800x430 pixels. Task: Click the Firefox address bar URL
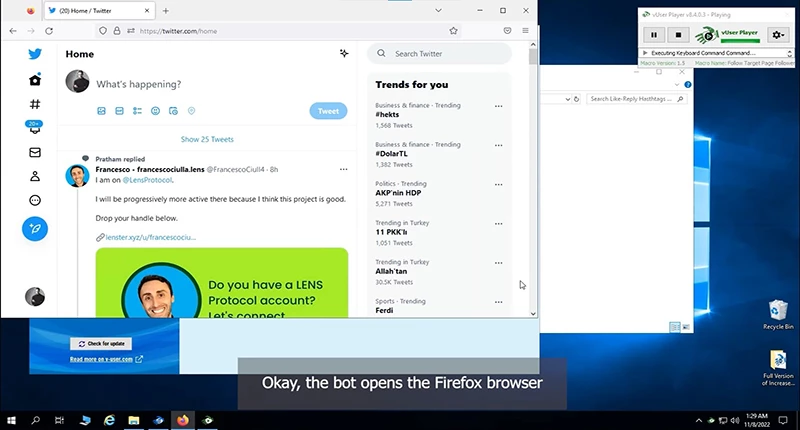[178, 31]
